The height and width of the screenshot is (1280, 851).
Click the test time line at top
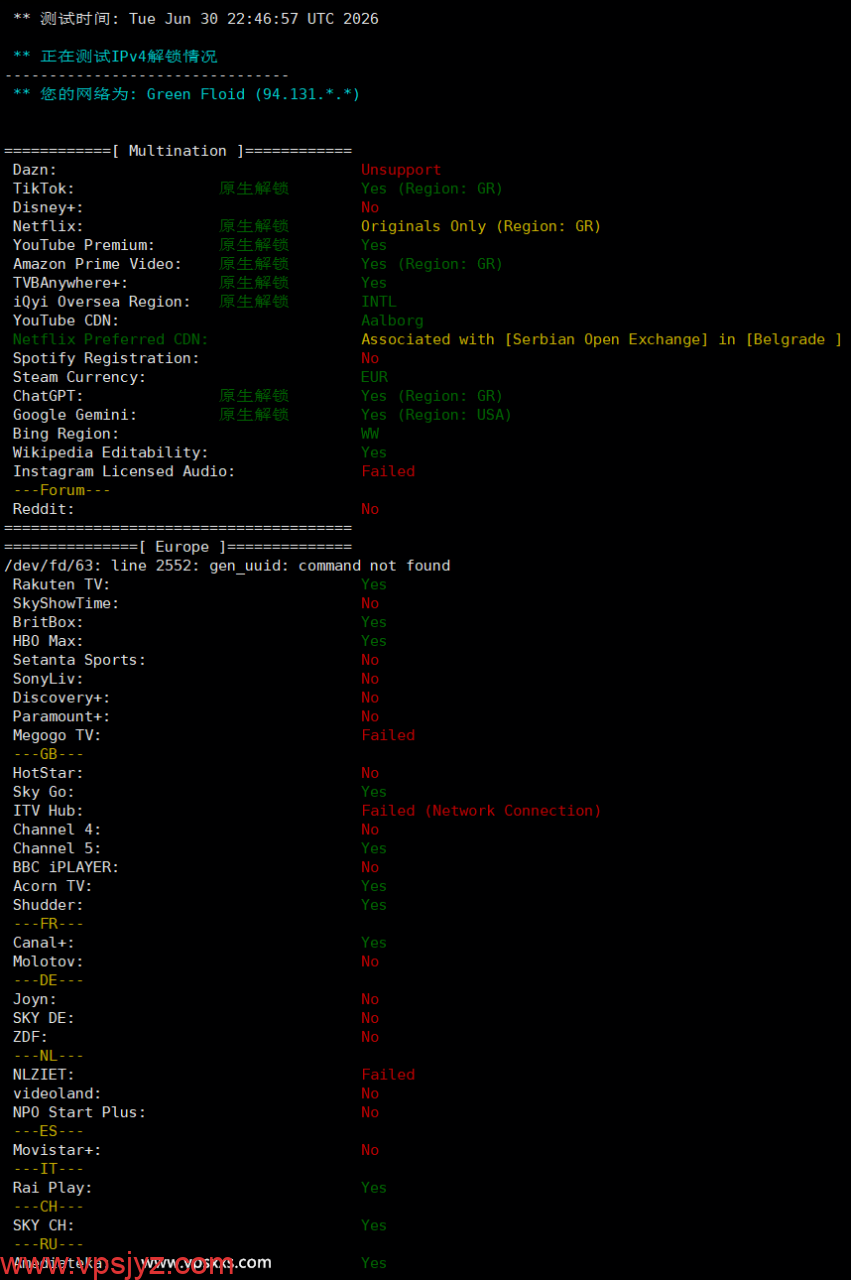196,19
